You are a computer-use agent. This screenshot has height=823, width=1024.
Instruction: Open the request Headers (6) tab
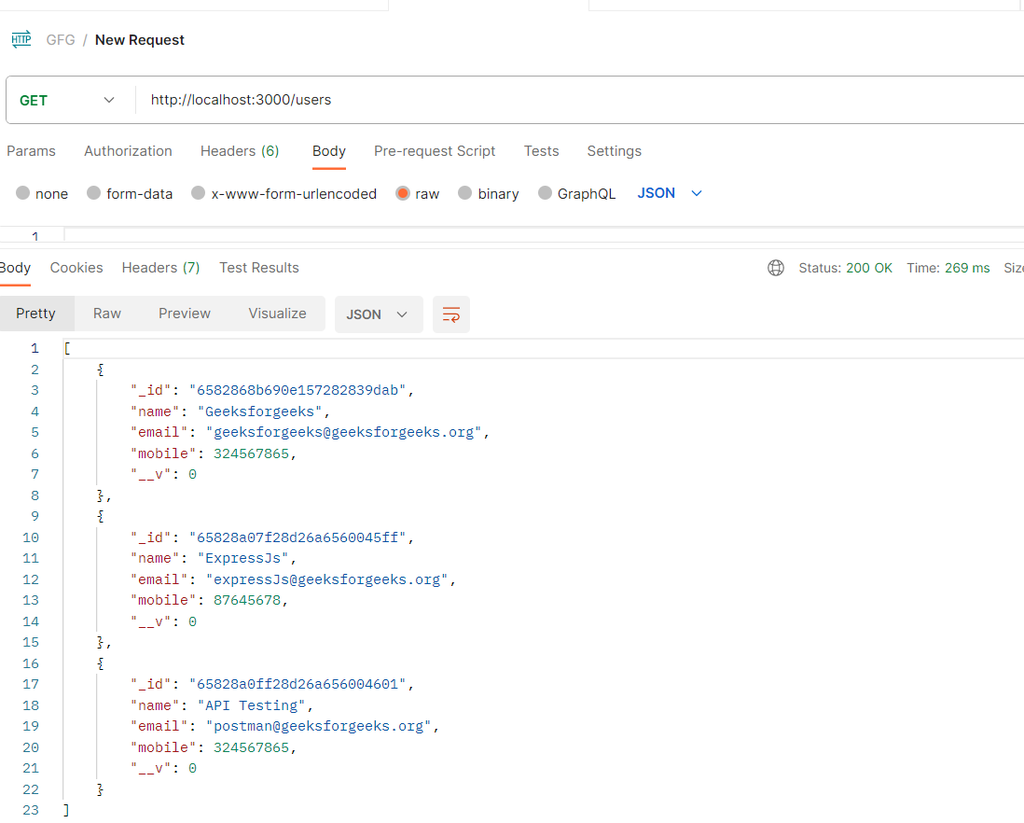pos(239,151)
